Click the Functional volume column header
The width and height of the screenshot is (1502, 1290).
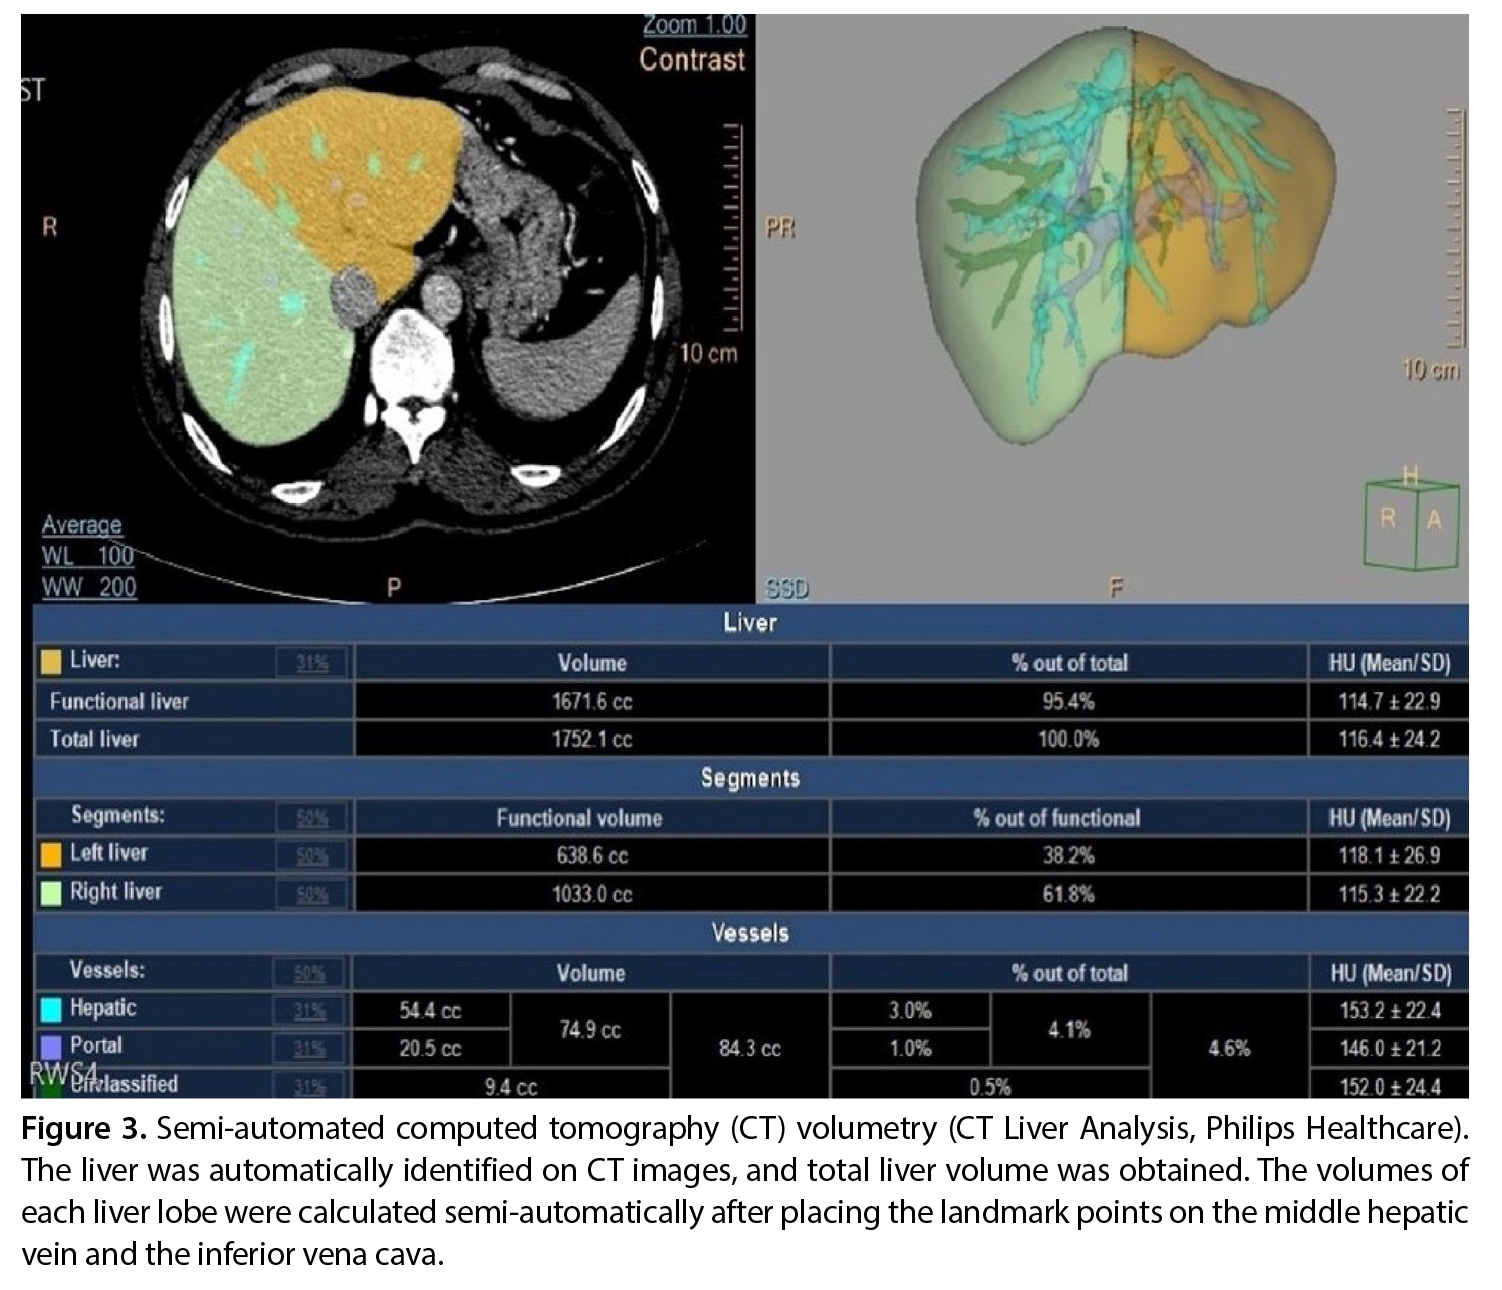[x=579, y=818]
